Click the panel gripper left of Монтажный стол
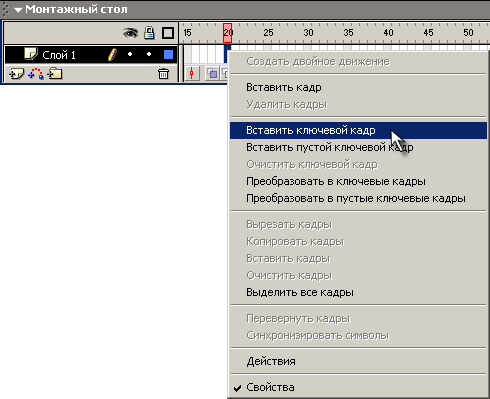 coord(5,9)
